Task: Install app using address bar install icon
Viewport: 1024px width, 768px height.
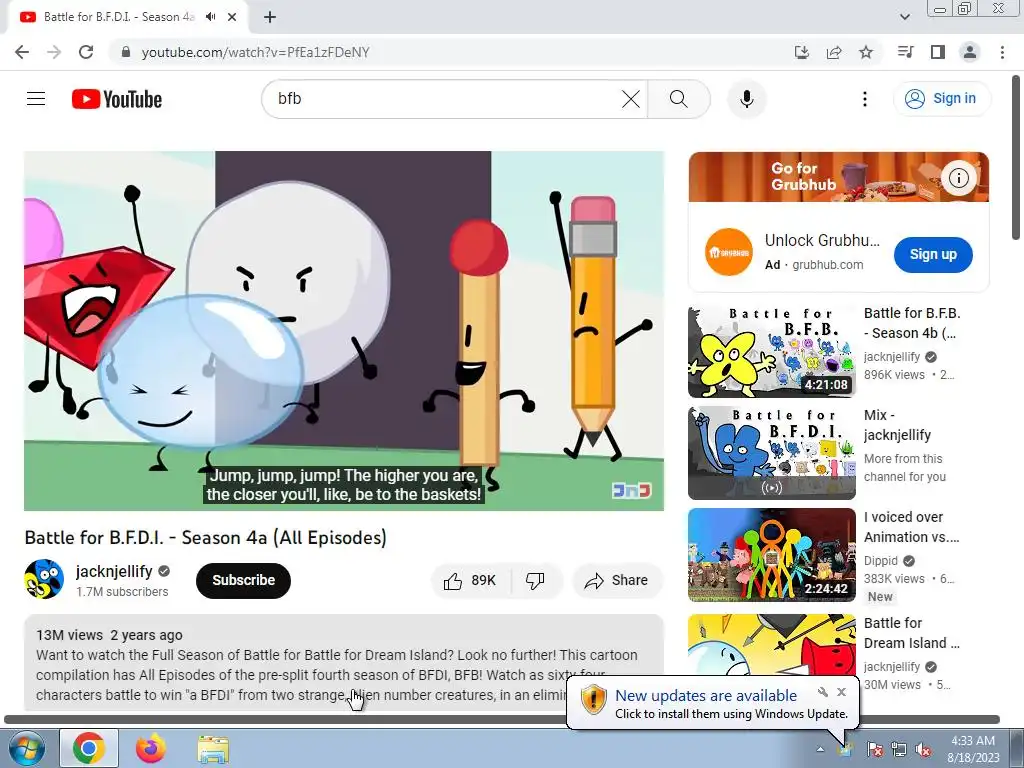Action: click(x=802, y=52)
